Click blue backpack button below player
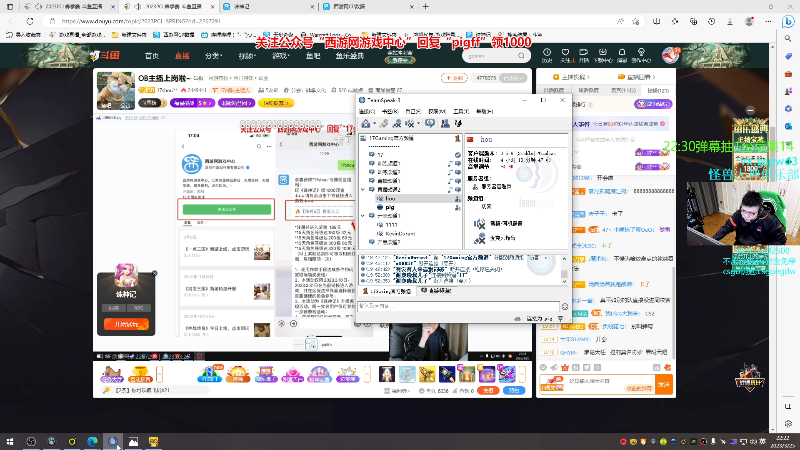Image resolution: width=800 pixels, height=450 pixels. tap(514, 390)
